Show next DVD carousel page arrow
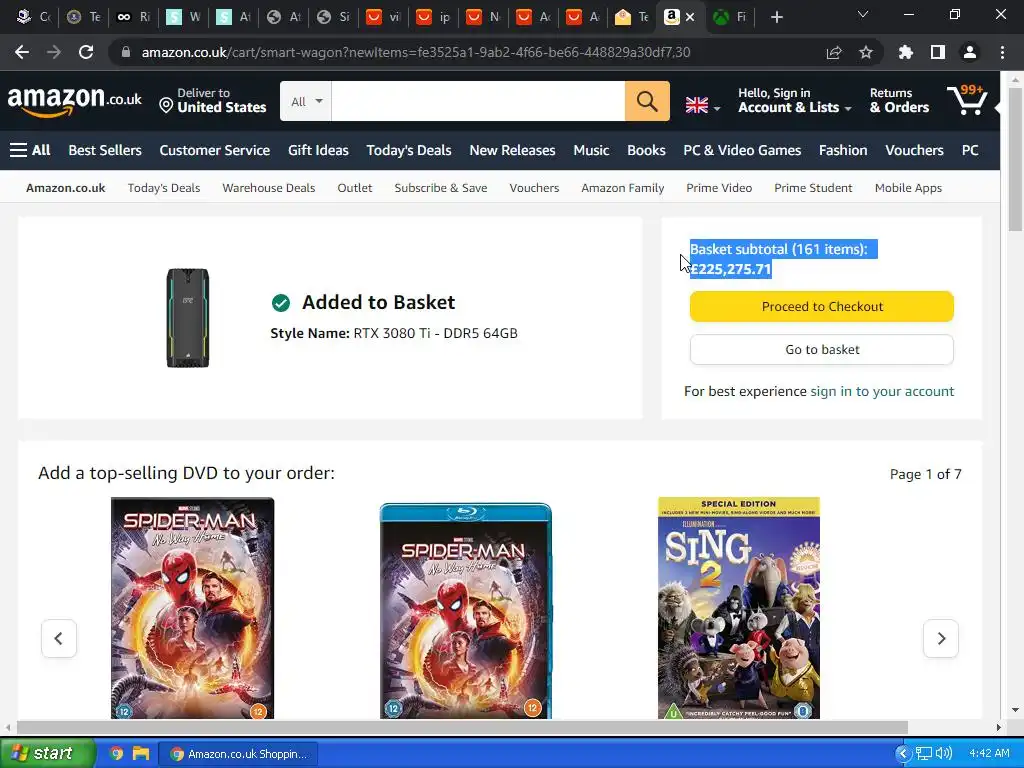Screen dimensions: 1024x768 941,638
